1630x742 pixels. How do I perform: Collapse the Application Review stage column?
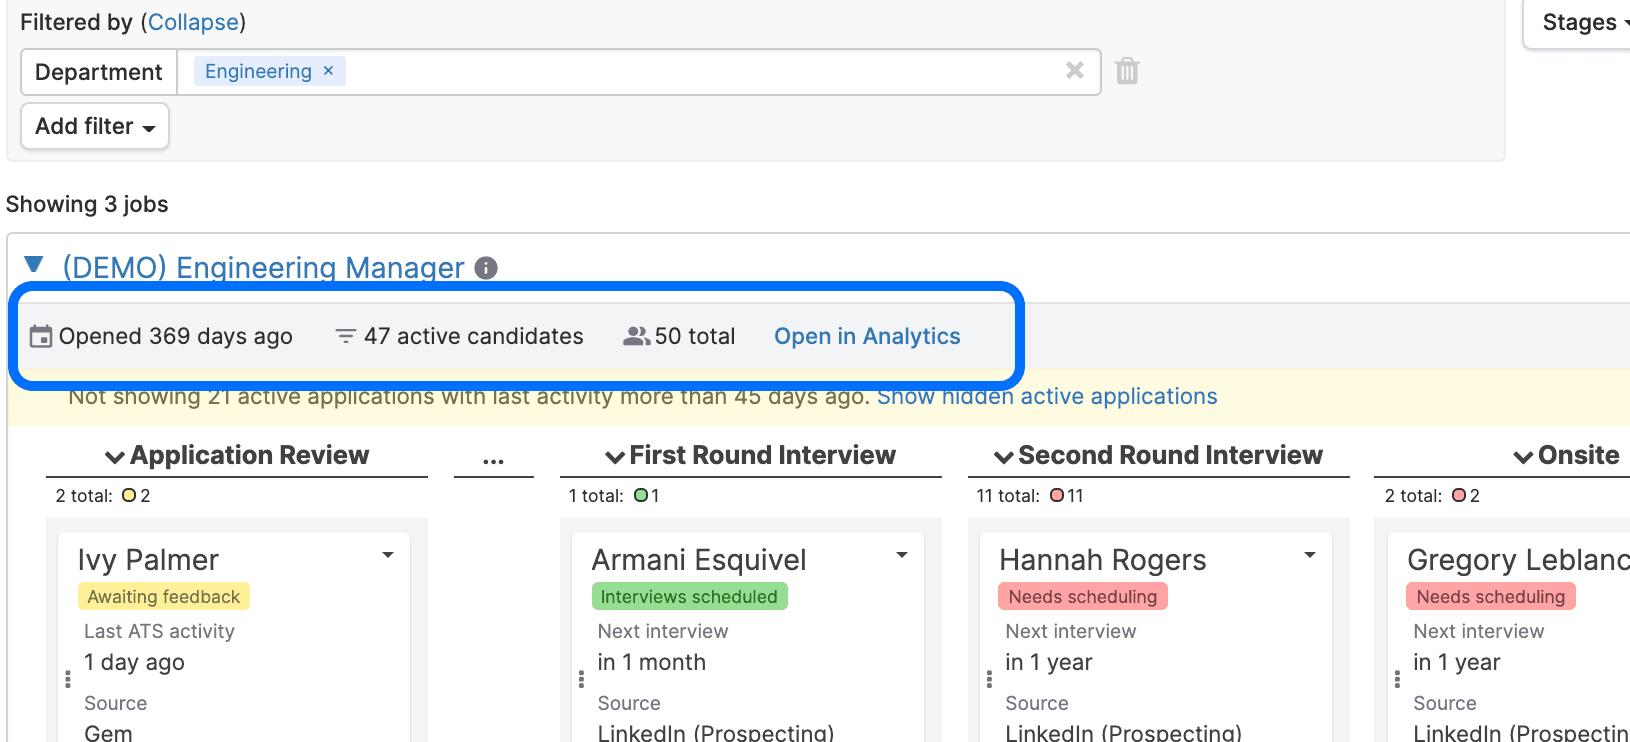[x=115, y=457]
